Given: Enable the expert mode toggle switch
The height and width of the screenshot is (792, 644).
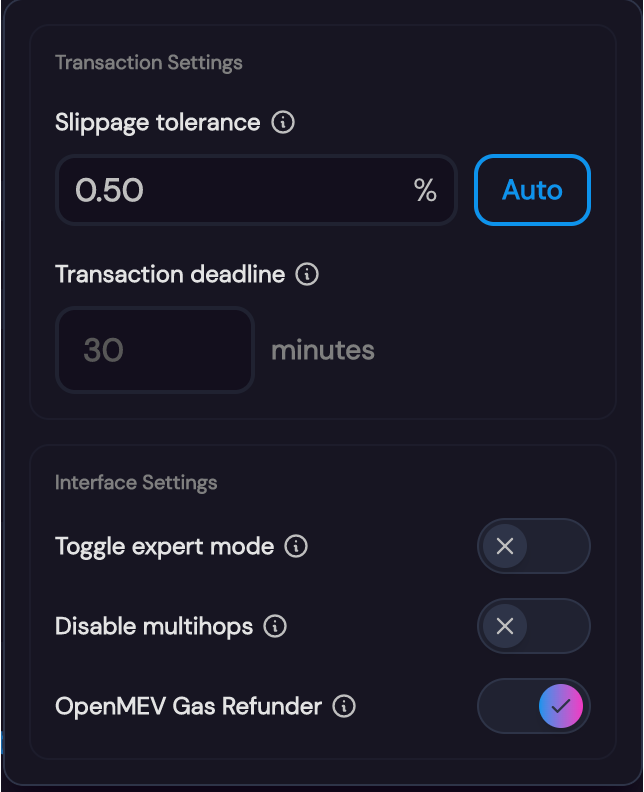Looking at the screenshot, I should 533,546.
